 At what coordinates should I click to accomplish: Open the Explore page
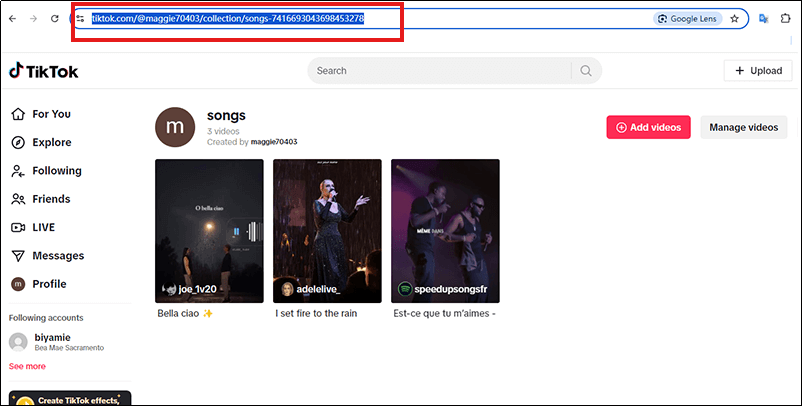pyautogui.click(x=52, y=142)
